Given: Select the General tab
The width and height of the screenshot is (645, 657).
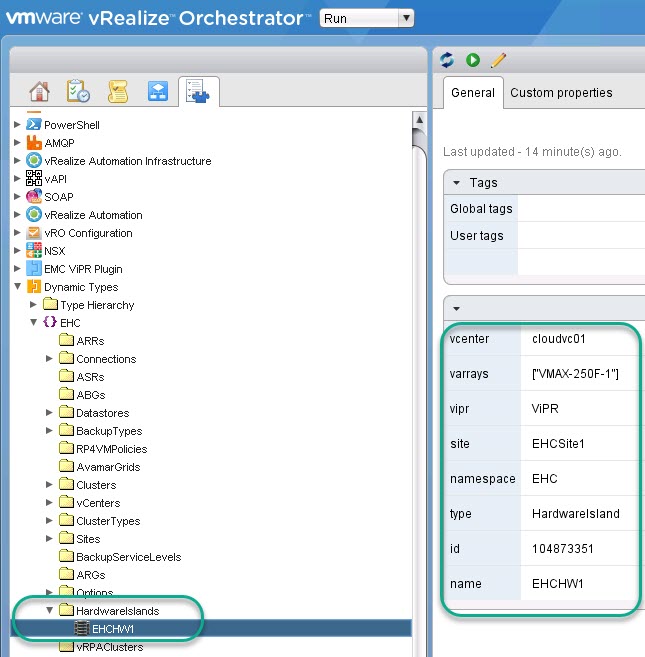Looking at the screenshot, I should 473,93.
